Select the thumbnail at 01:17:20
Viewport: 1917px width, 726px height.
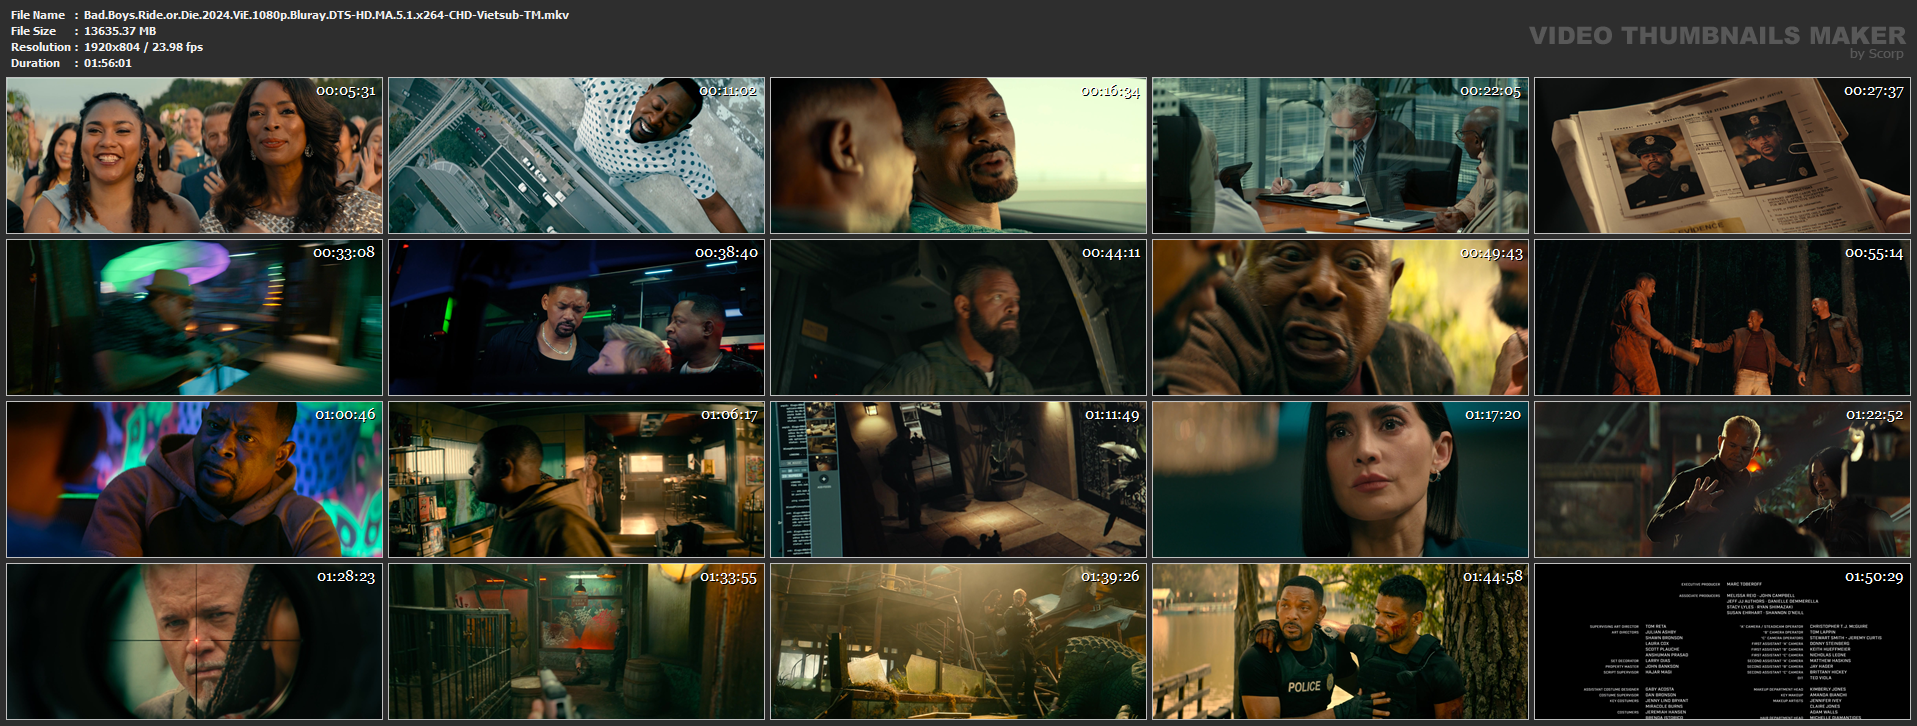click(1340, 479)
